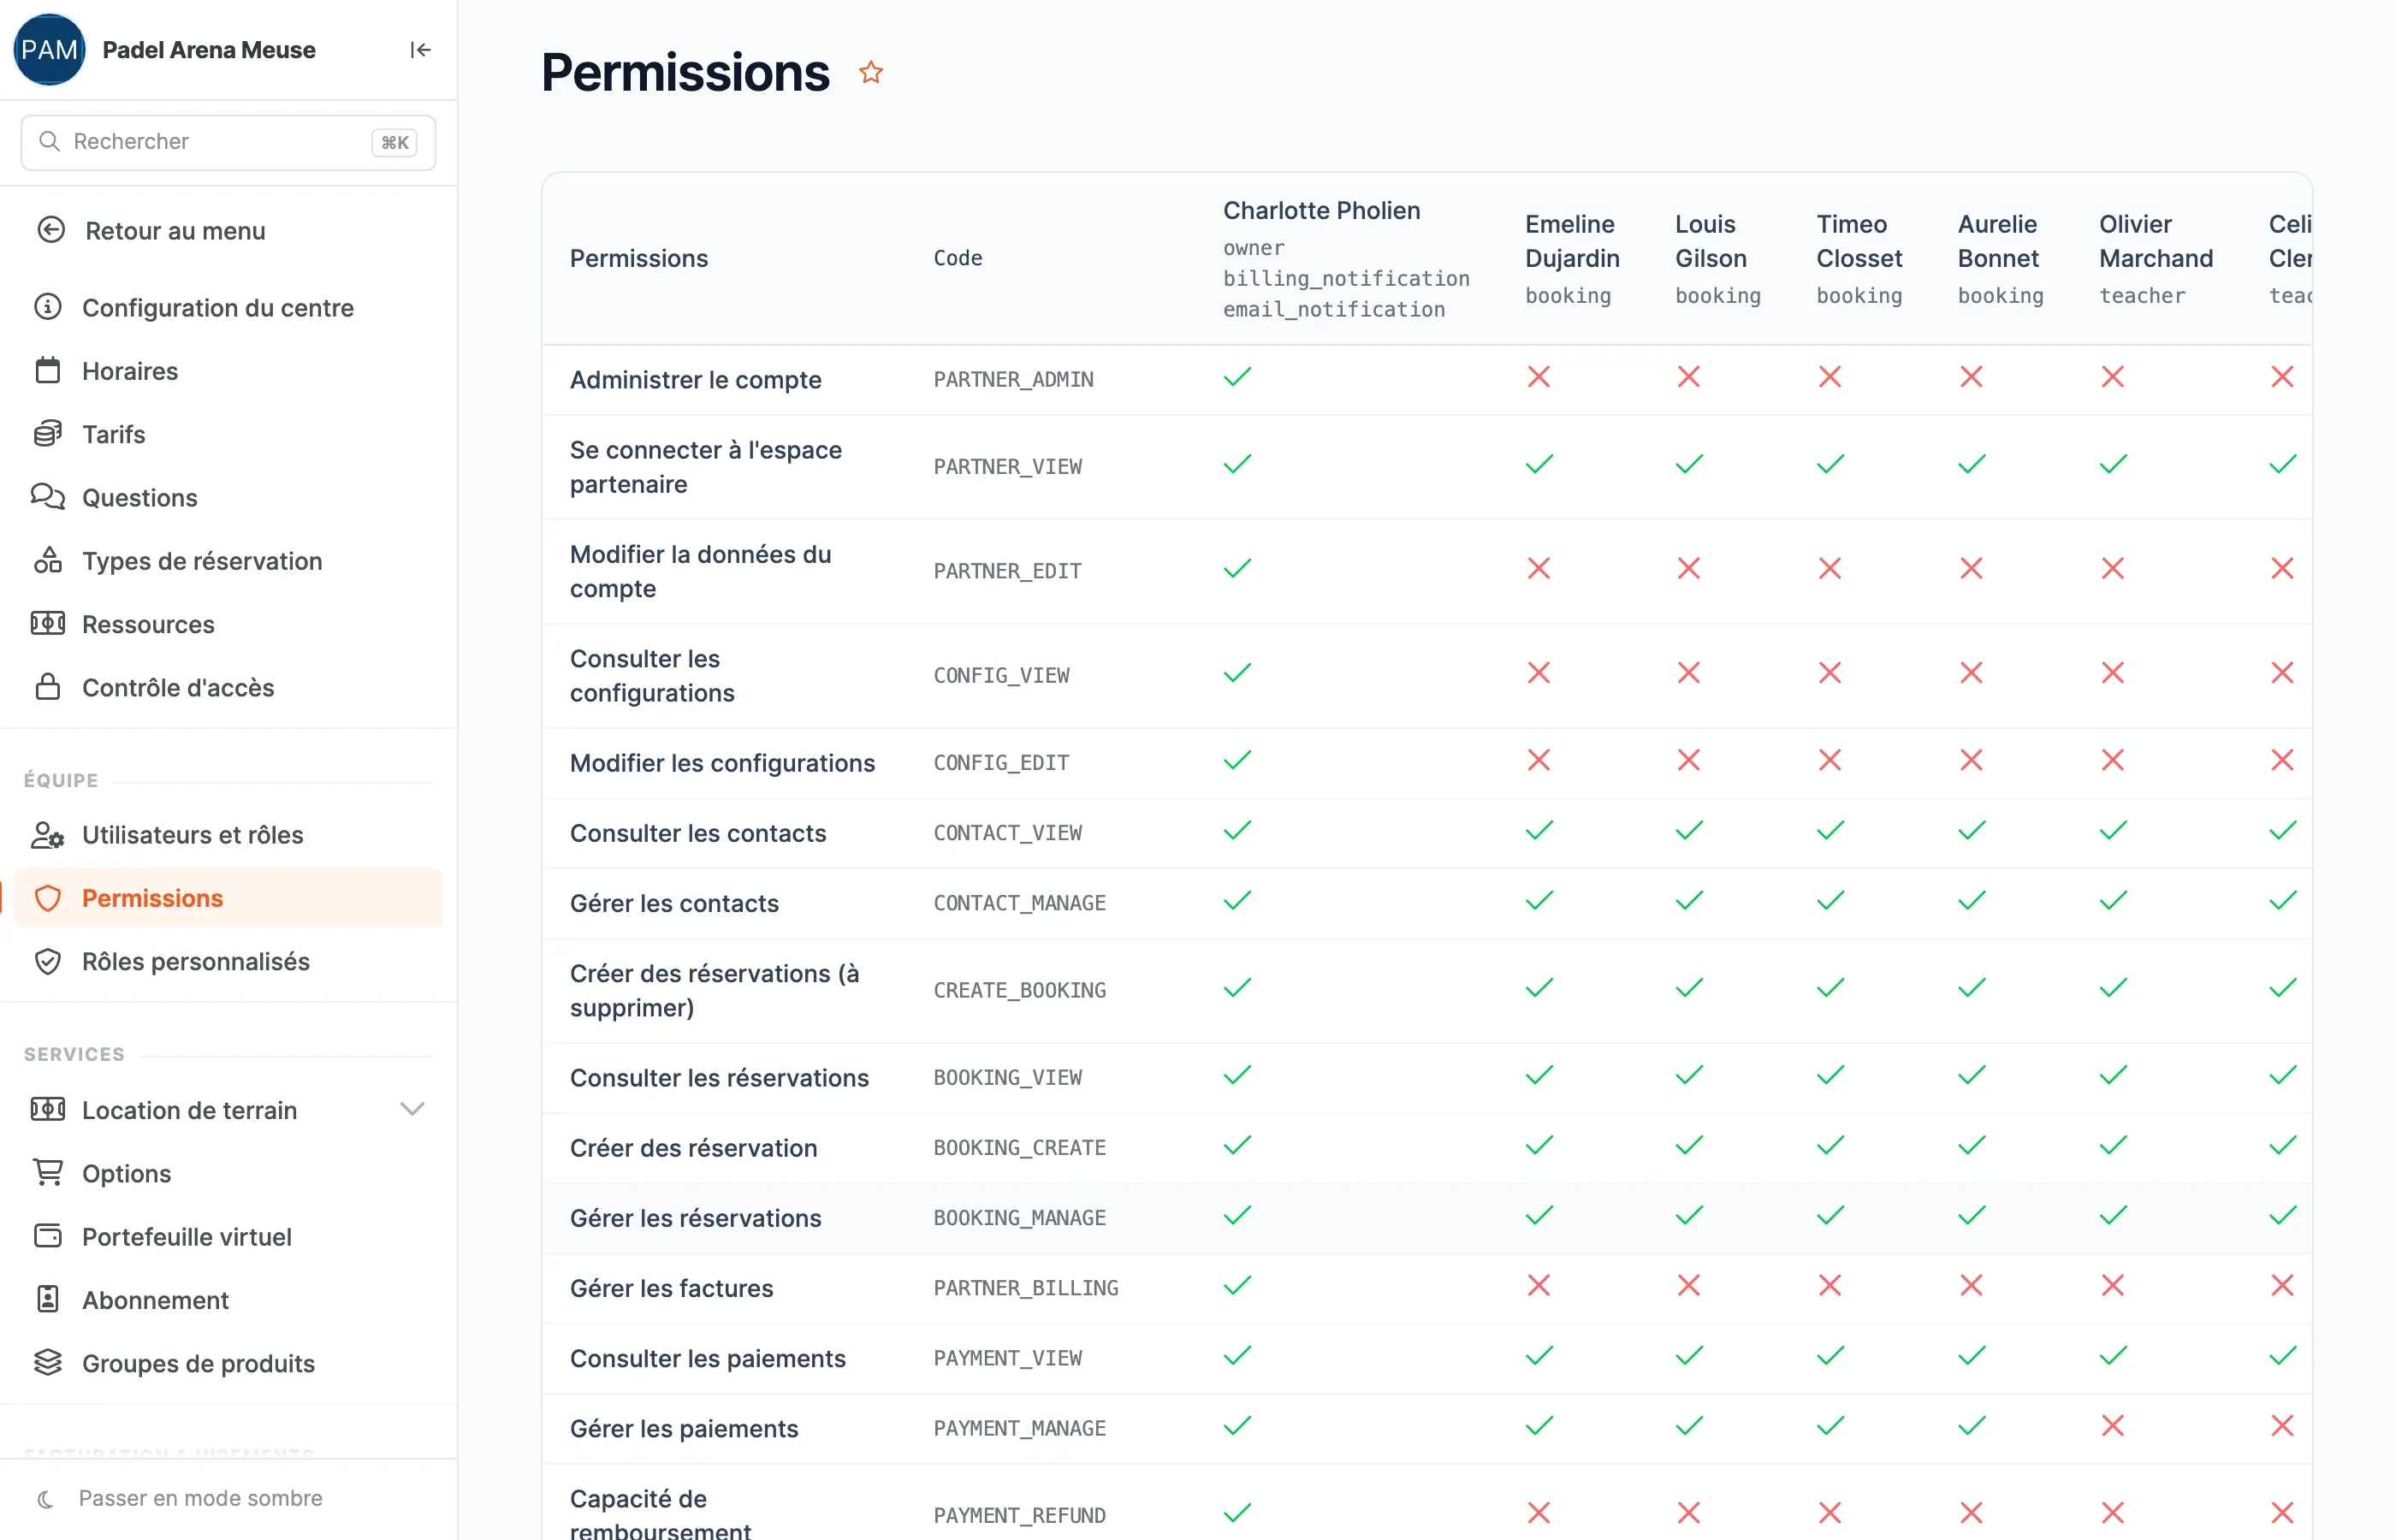Click the Retour au menu back arrow icon
The height and width of the screenshot is (1540, 2396).
point(51,230)
